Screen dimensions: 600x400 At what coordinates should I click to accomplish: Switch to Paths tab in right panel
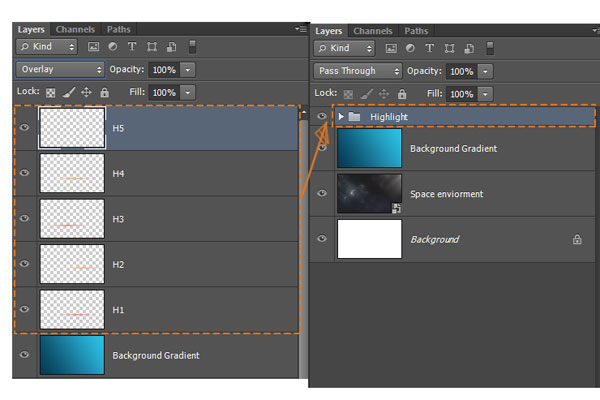coord(416,31)
